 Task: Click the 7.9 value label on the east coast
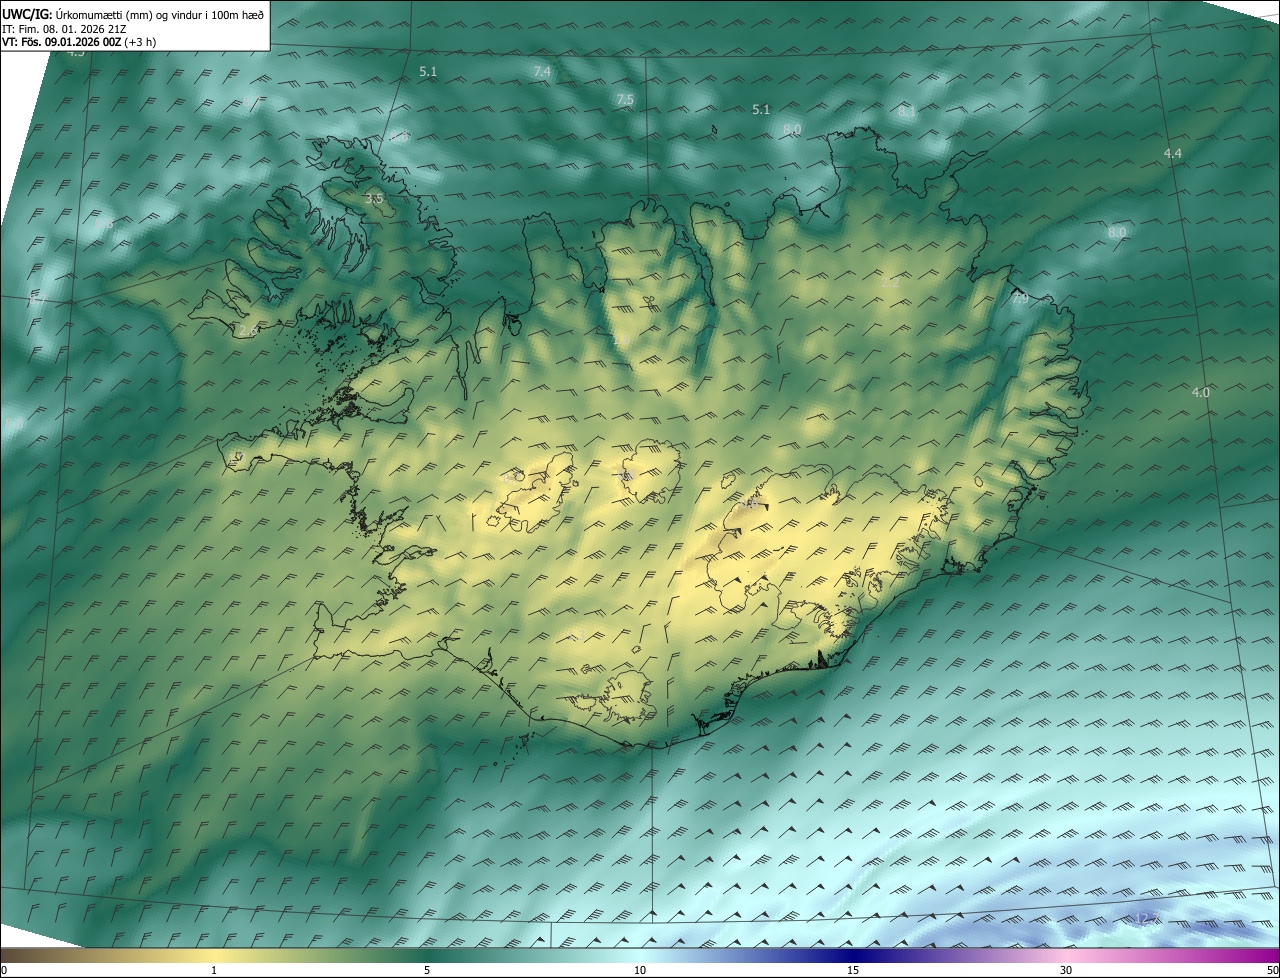(x=1020, y=298)
